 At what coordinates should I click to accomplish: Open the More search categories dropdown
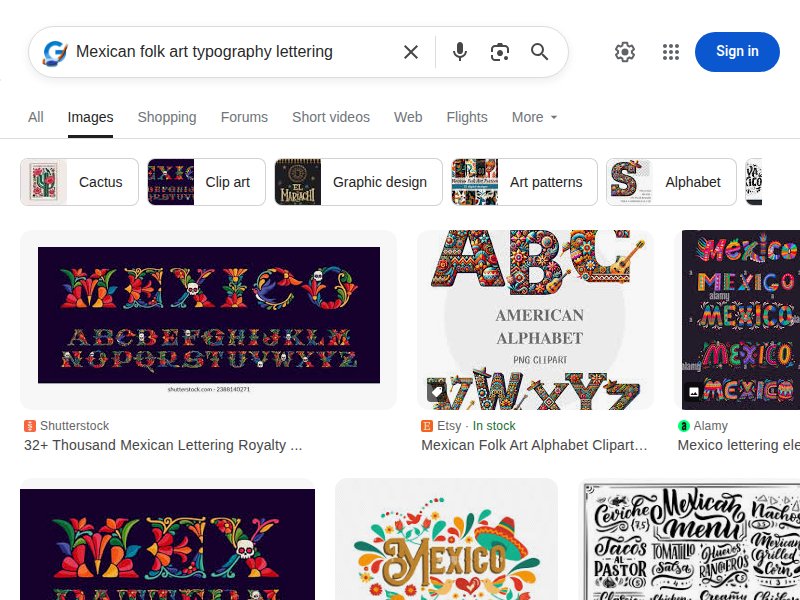[534, 117]
